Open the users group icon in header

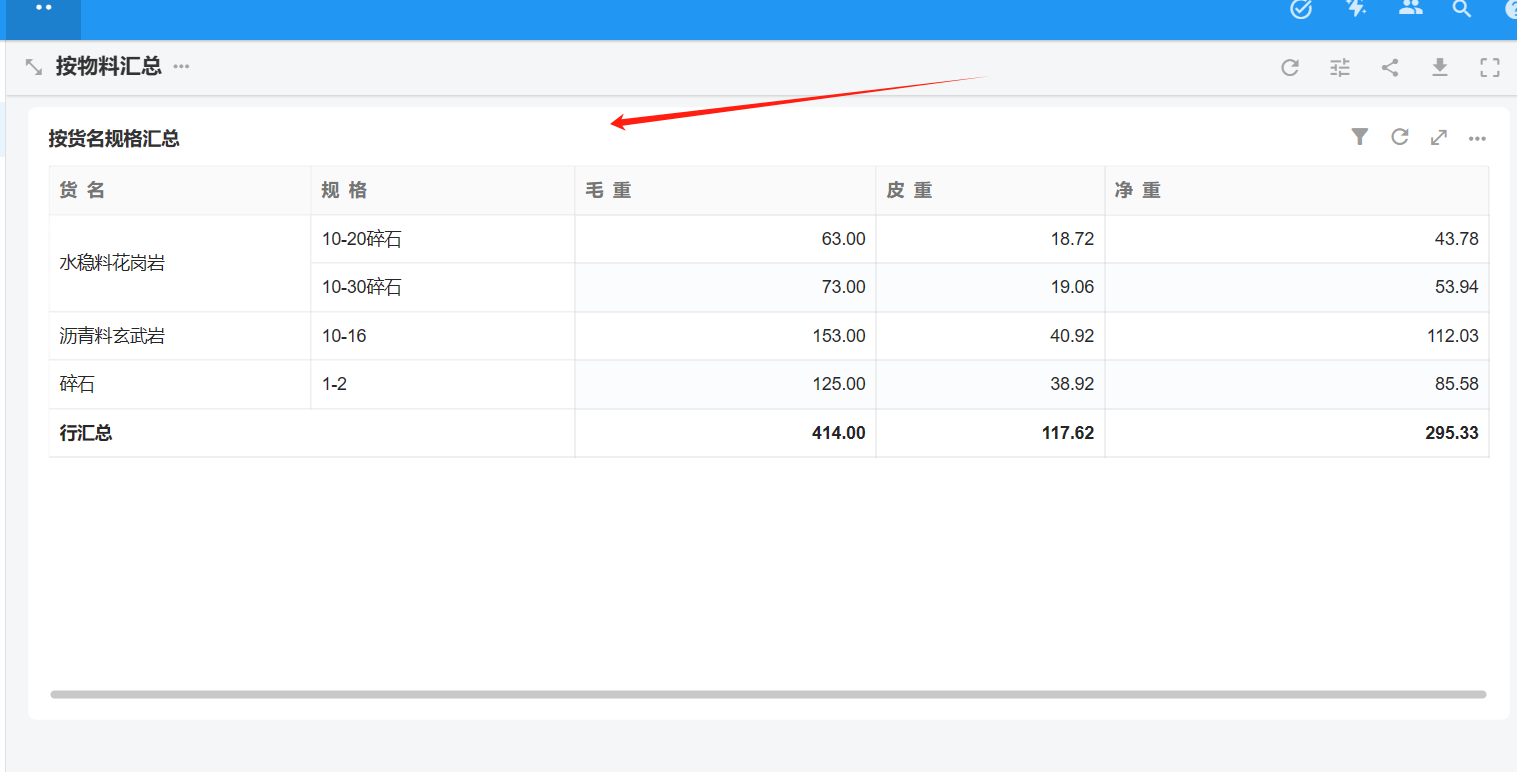pos(1410,9)
